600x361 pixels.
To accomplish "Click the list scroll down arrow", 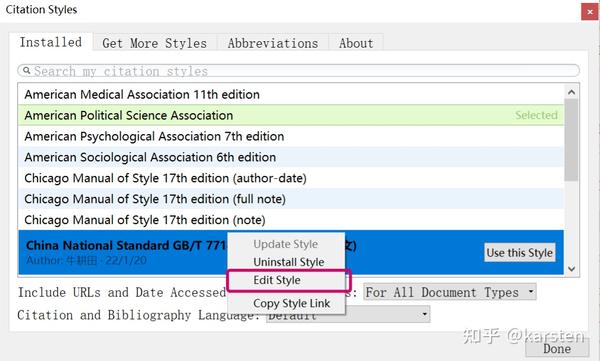I will [572, 269].
